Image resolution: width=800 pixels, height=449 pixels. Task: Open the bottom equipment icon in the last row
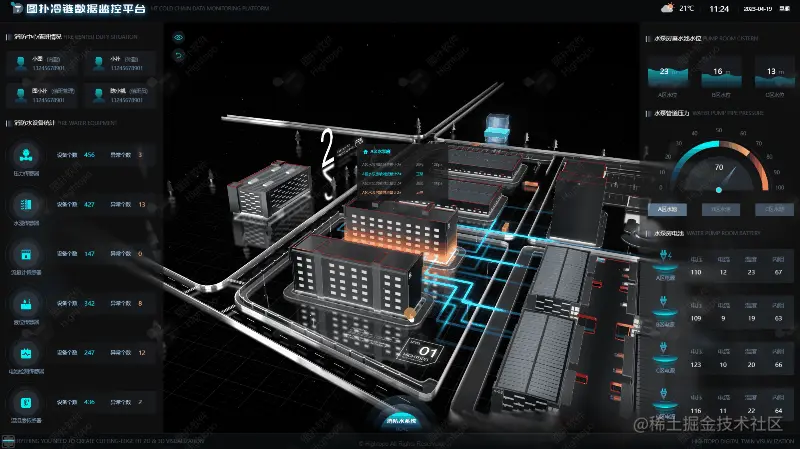click(26, 403)
